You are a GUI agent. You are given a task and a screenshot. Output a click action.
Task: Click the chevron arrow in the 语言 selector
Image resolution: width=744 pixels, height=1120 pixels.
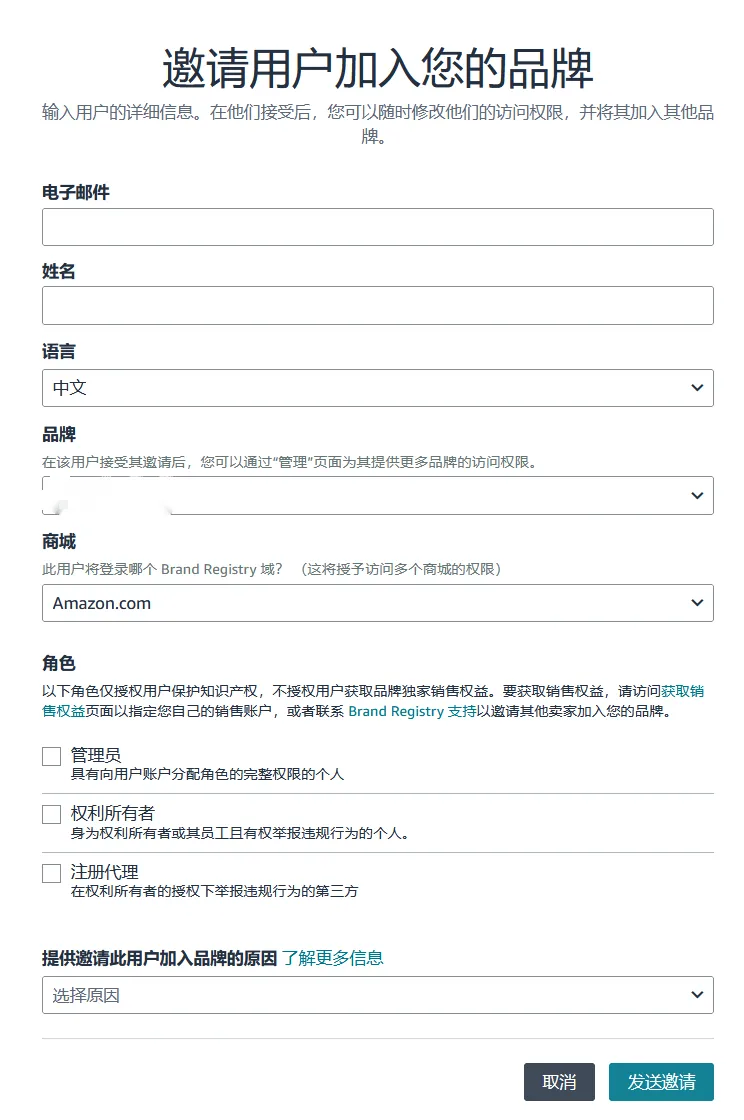tap(697, 388)
